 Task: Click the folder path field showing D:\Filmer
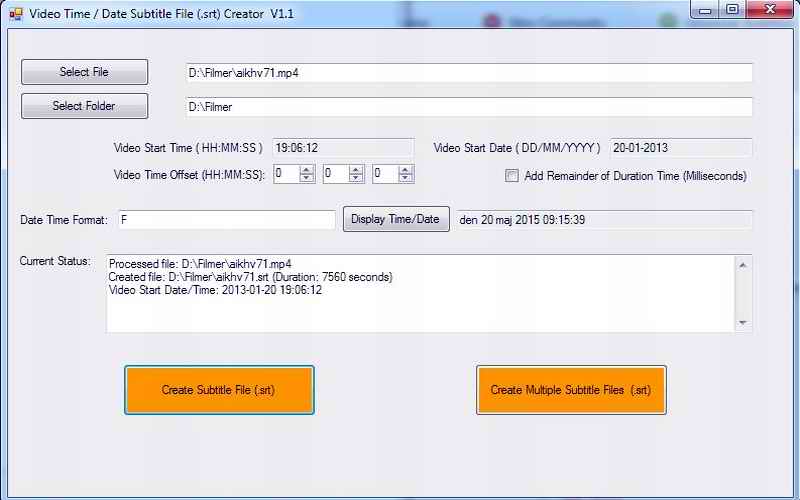click(468, 106)
